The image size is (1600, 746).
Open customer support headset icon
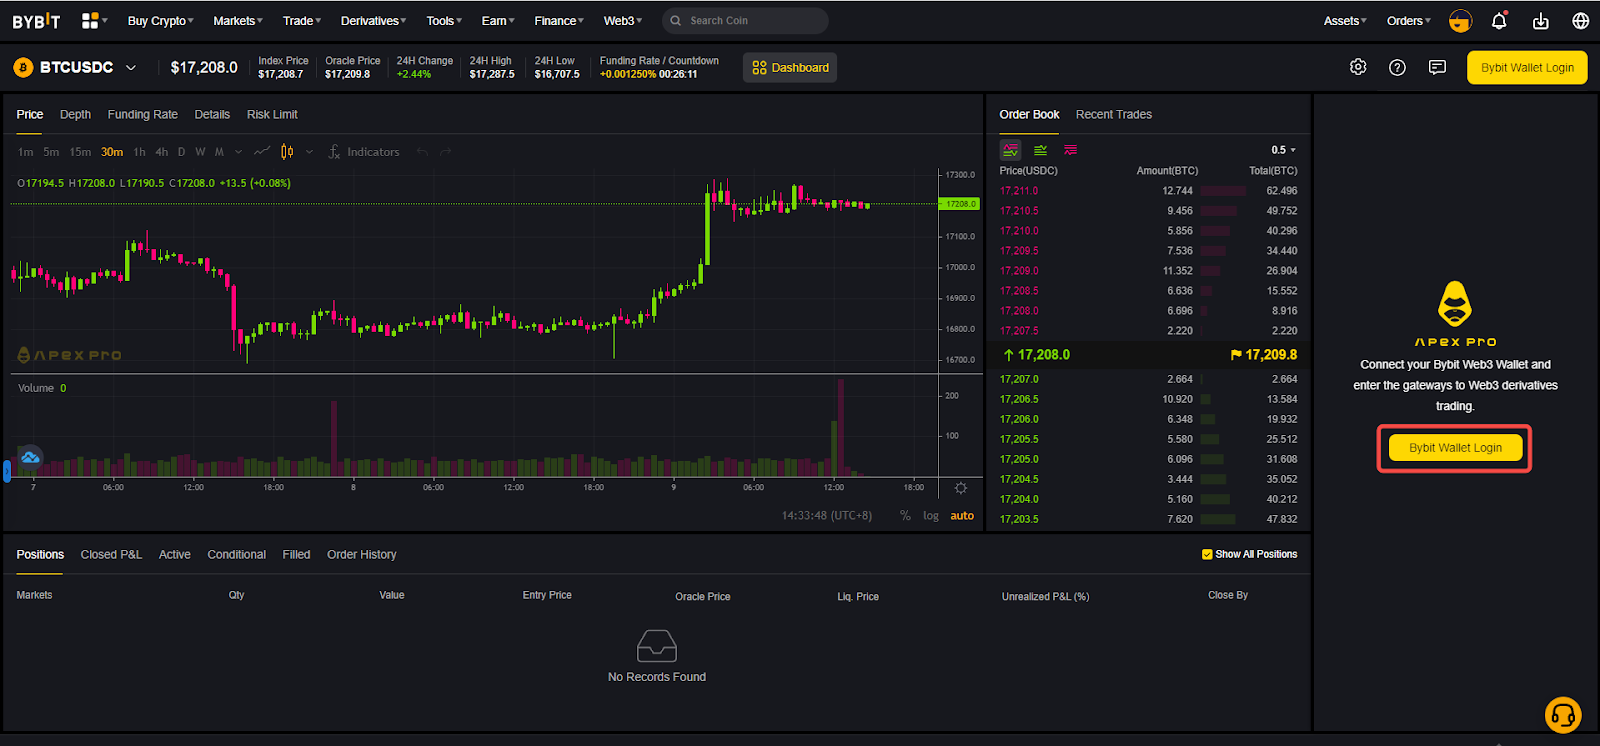coord(1563,715)
